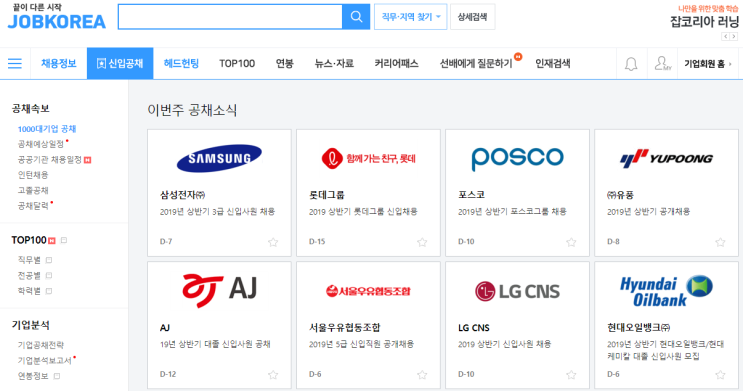Screen dimensions: 743x391
Task: Open new-window icon next to 연봉정보
Action: coord(57,376)
